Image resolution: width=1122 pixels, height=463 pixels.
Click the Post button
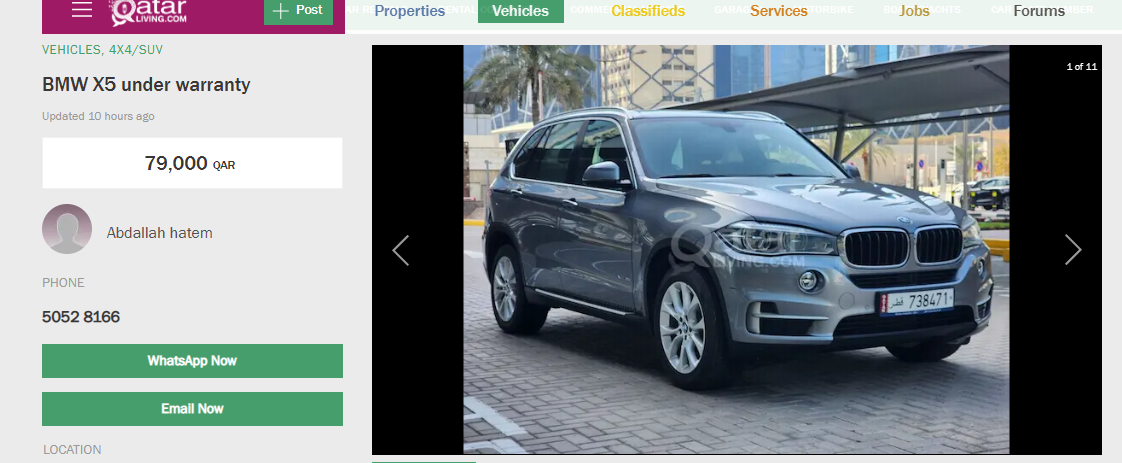298,11
